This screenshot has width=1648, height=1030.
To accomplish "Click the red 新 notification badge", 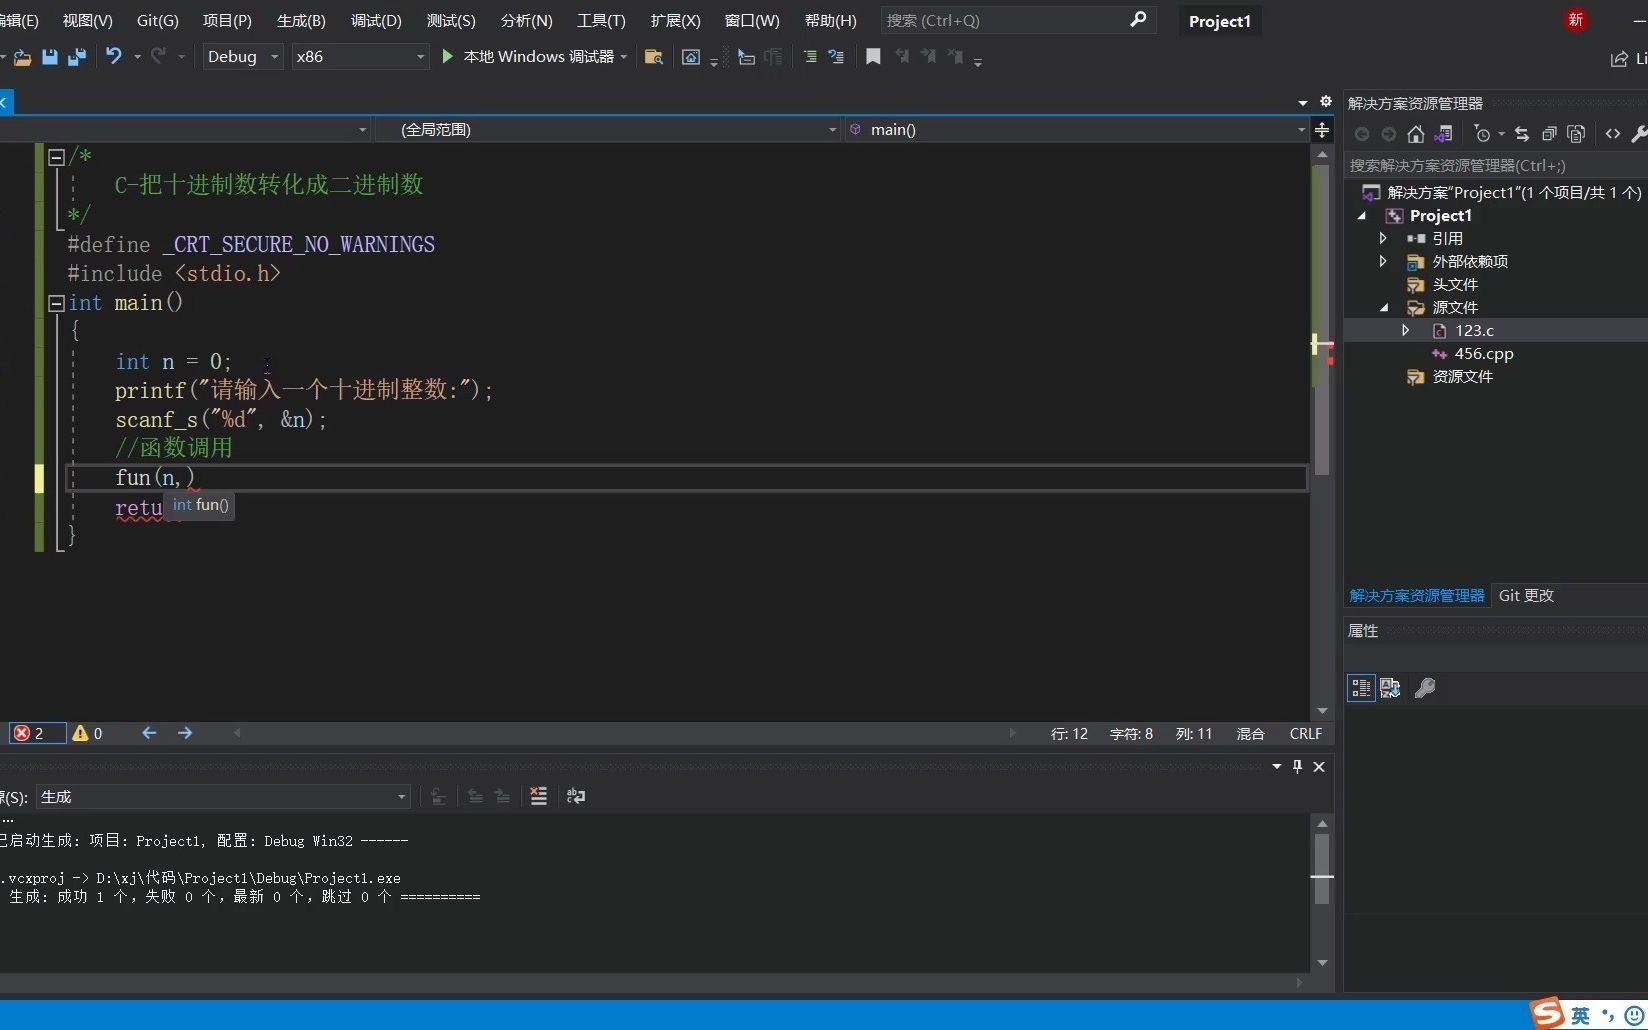I will pyautogui.click(x=1575, y=19).
